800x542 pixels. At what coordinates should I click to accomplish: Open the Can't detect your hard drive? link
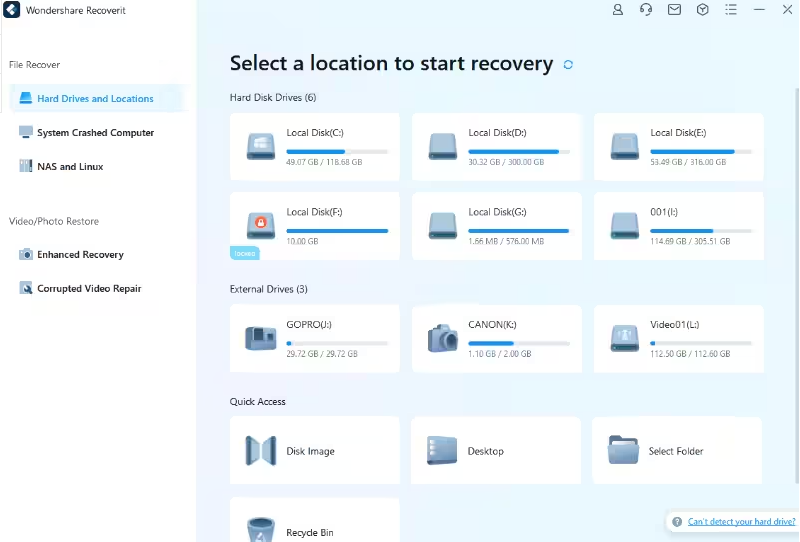741,522
